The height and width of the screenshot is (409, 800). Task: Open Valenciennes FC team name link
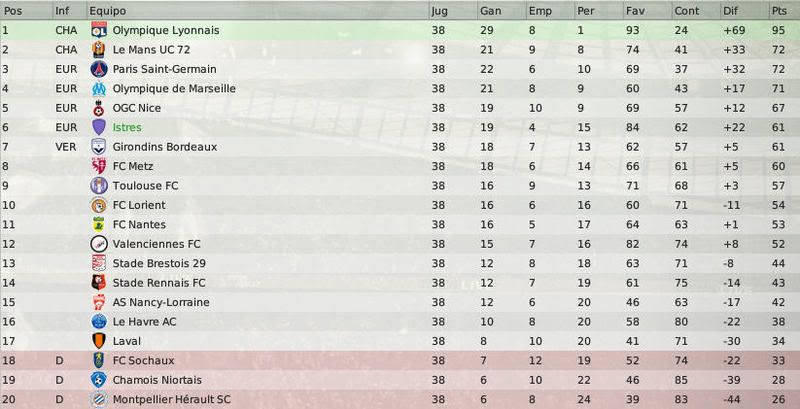[157, 244]
